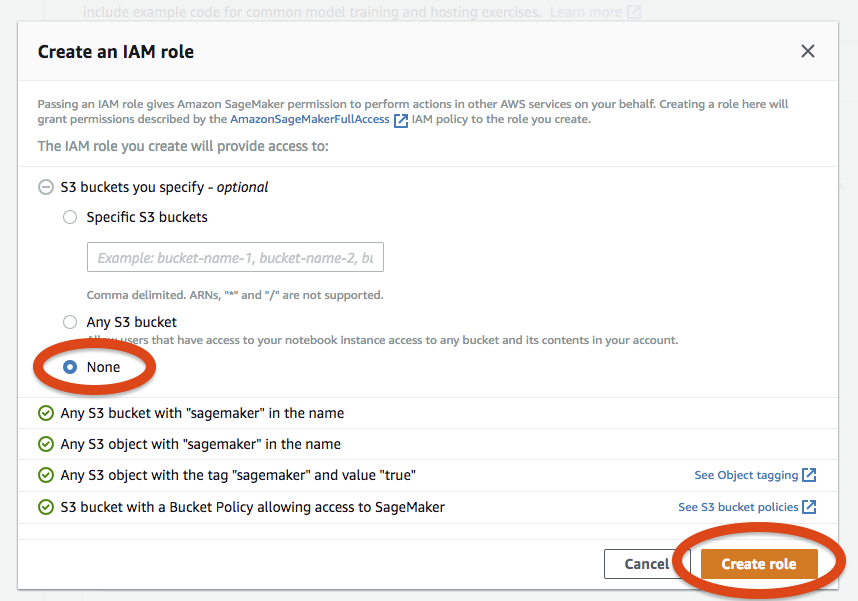
Task: Click green checkmark beside the Bucket Policy row
Action: coord(45,506)
